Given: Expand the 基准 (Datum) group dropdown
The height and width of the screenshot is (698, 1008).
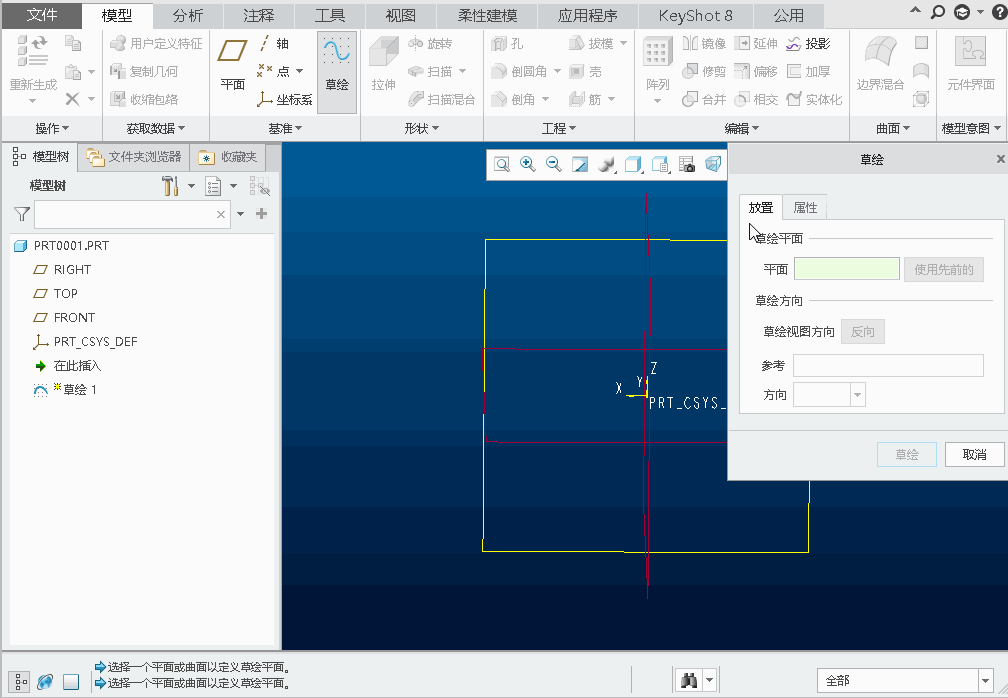Looking at the screenshot, I should tap(285, 129).
